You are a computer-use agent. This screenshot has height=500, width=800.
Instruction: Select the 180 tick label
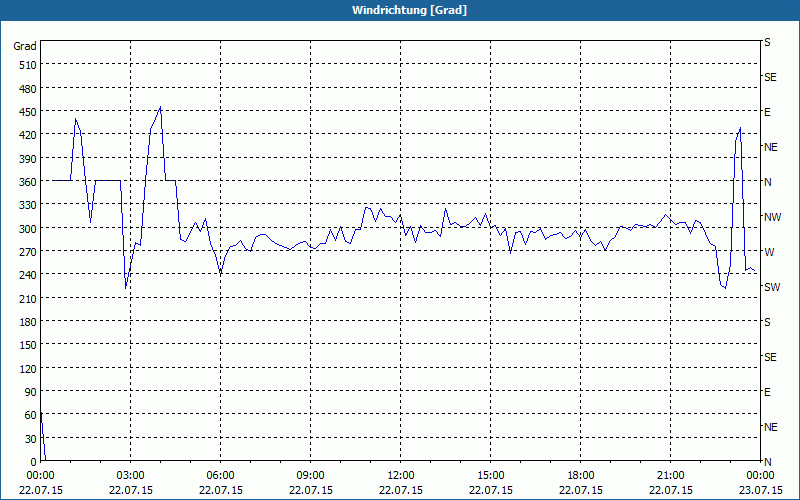coord(29,322)
